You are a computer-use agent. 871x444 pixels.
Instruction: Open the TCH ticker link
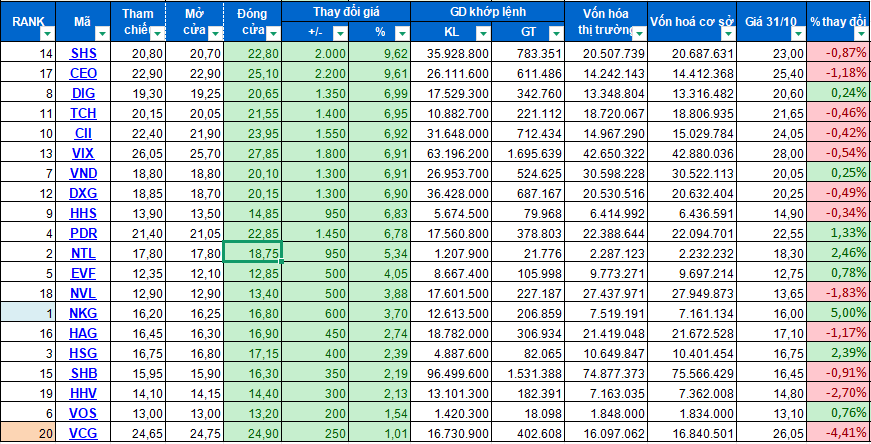(x=83, y=113)
